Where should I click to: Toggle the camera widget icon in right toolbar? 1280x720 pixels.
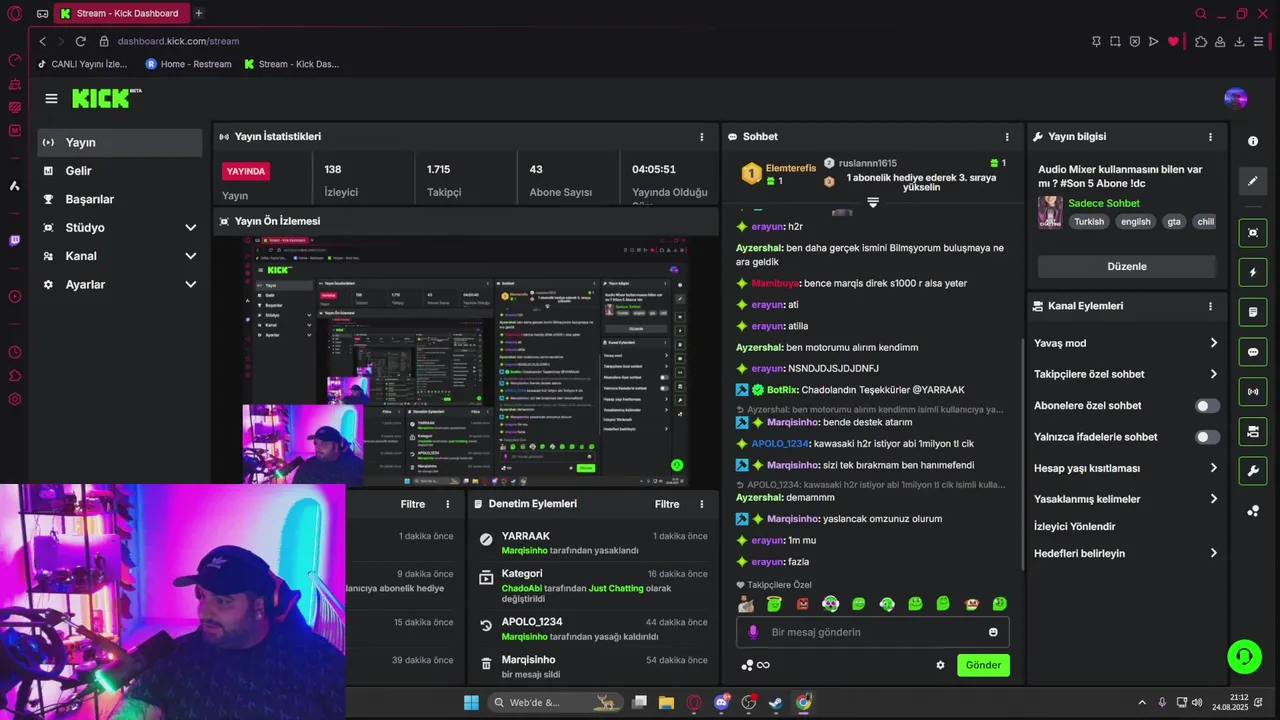click(1253, 431)
